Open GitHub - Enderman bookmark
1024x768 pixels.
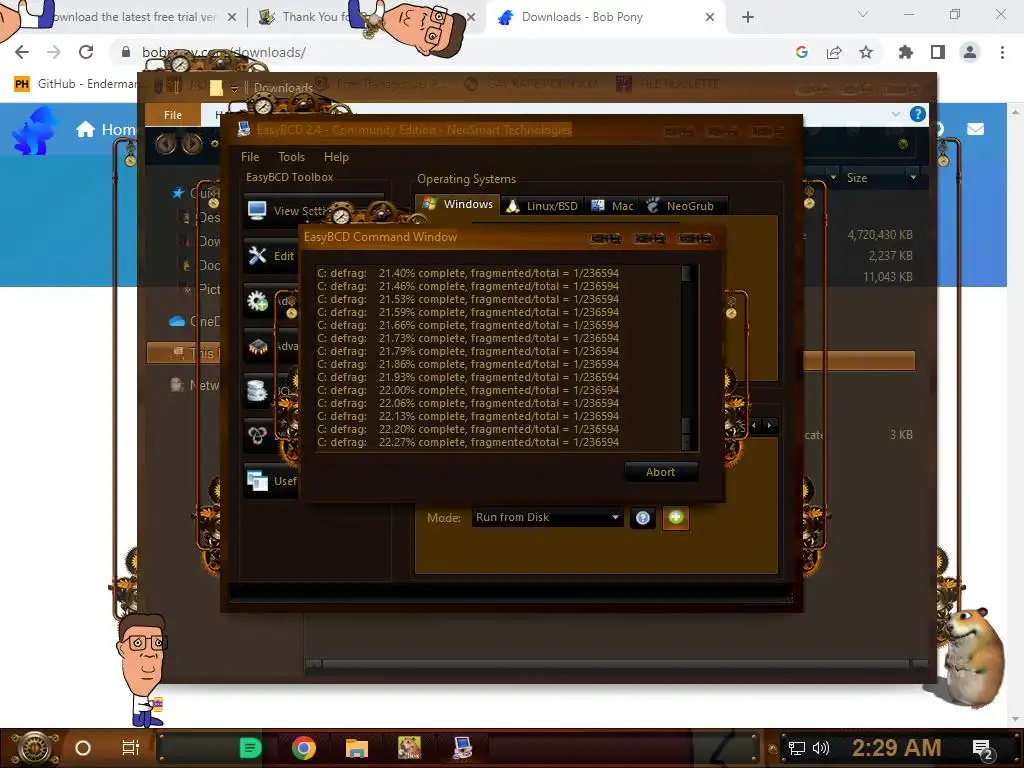[x=76, y=84]
